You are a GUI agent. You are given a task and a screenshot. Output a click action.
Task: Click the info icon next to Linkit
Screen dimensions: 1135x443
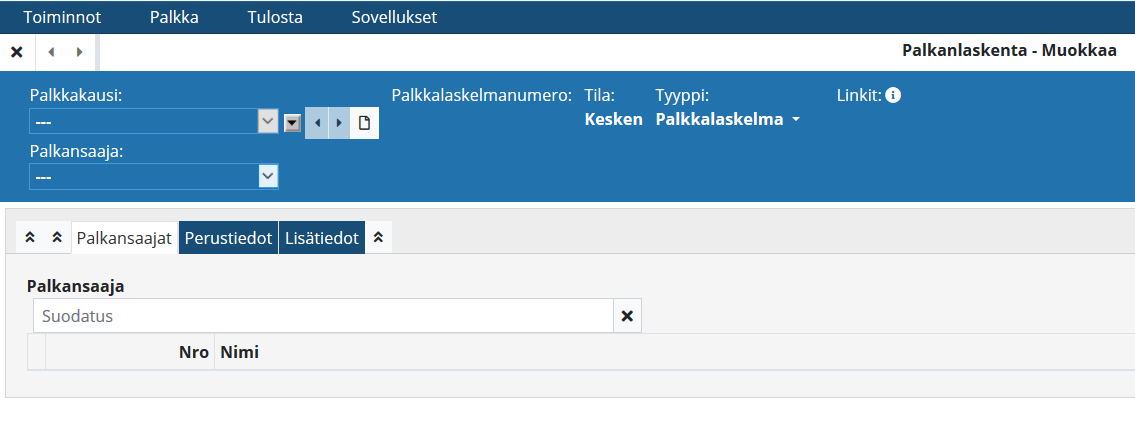tap(894, 95)
